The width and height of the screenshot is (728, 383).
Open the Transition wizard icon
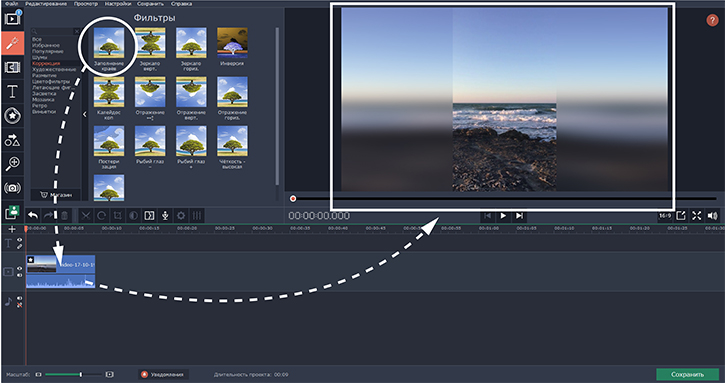(x=149, y=215)
